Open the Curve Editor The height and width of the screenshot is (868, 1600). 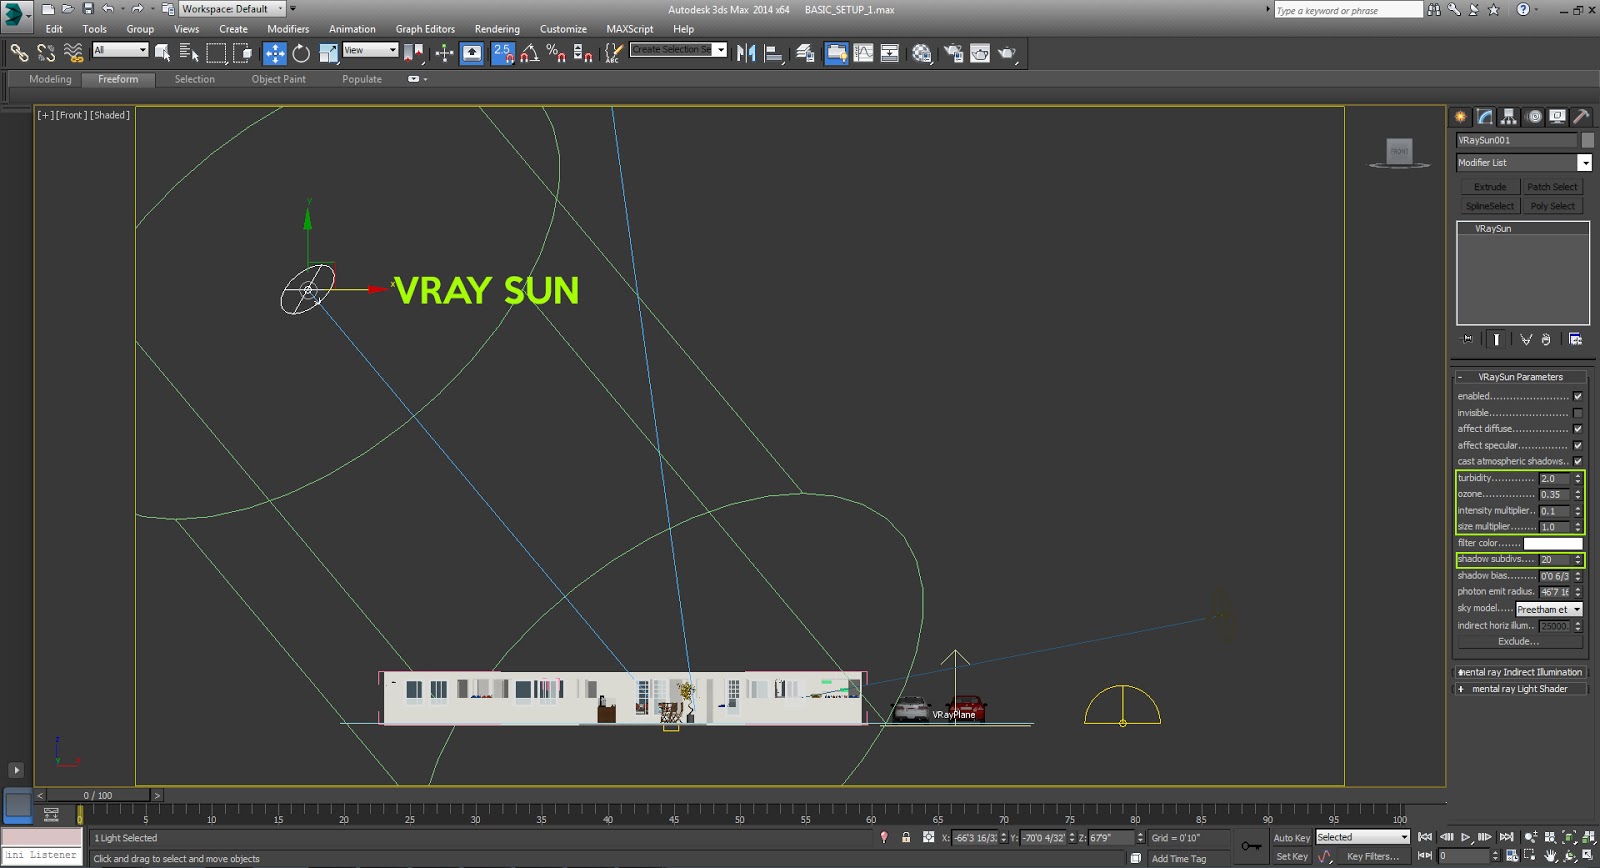click(863, 53)
